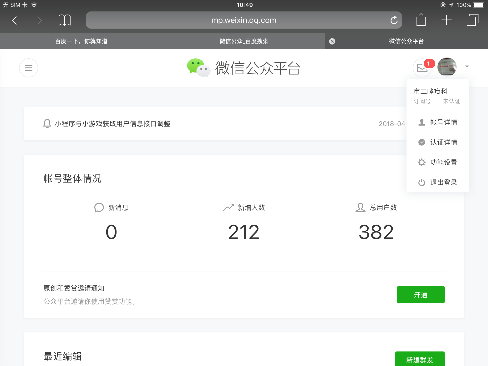
Task: Open the message inbox with red badge
Action: (423, 67)
